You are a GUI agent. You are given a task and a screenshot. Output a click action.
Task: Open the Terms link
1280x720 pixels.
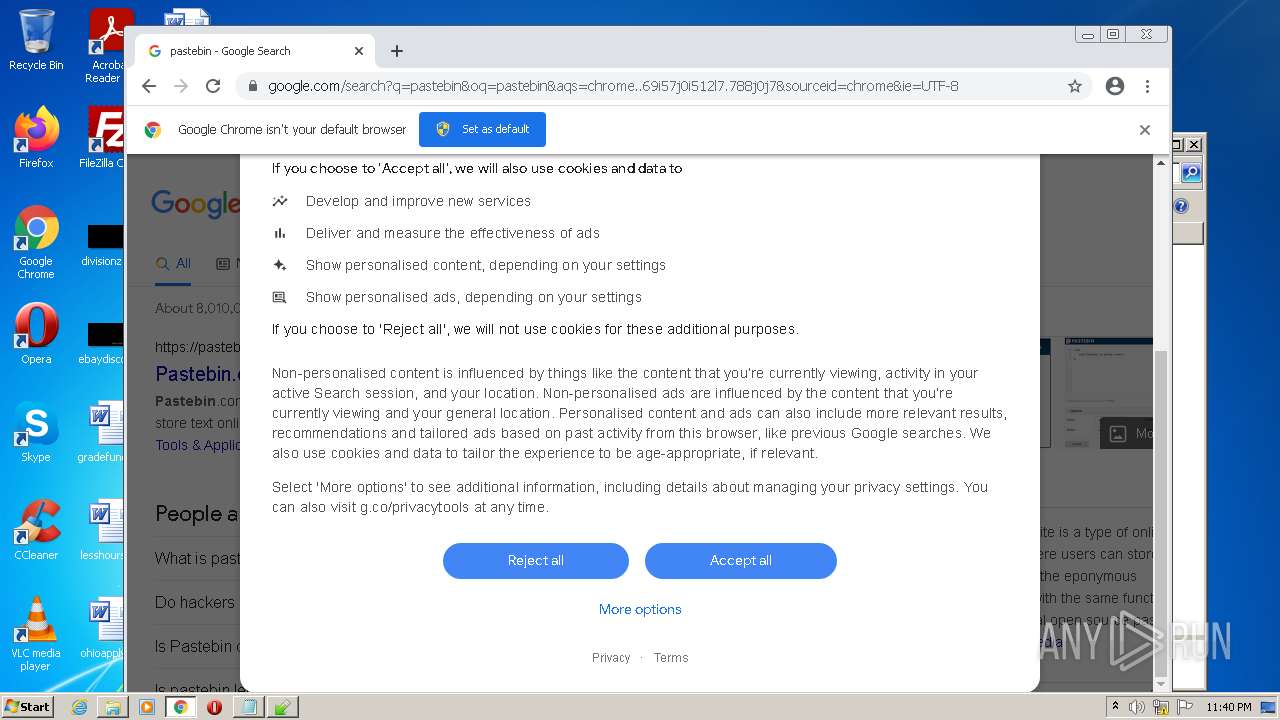[671, 658]
